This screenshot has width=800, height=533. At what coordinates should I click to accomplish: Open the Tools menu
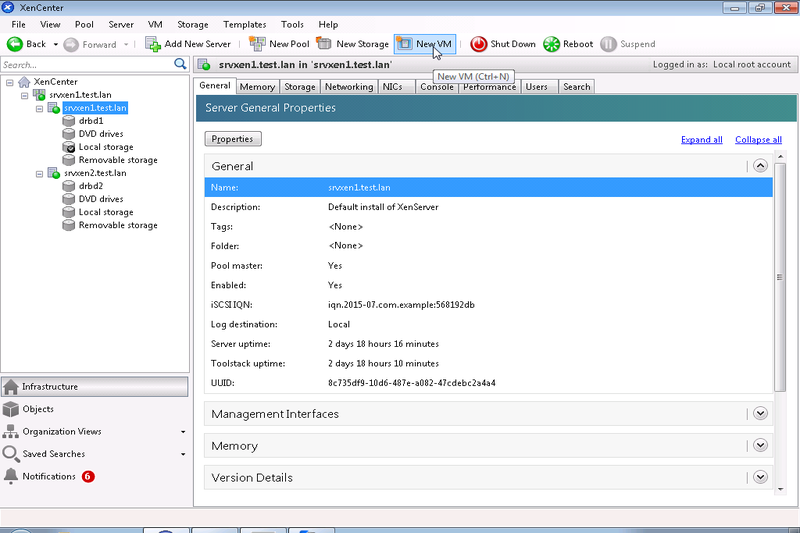coord(292,24)
